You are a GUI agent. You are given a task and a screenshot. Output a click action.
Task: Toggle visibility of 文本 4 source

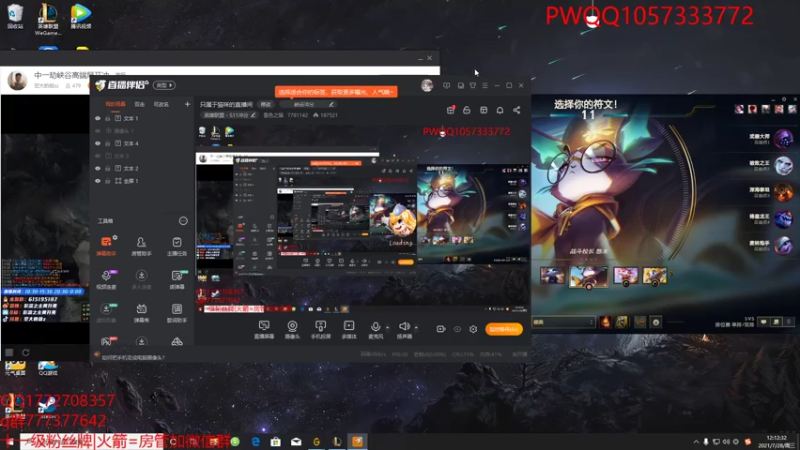(x=98, y=143)
